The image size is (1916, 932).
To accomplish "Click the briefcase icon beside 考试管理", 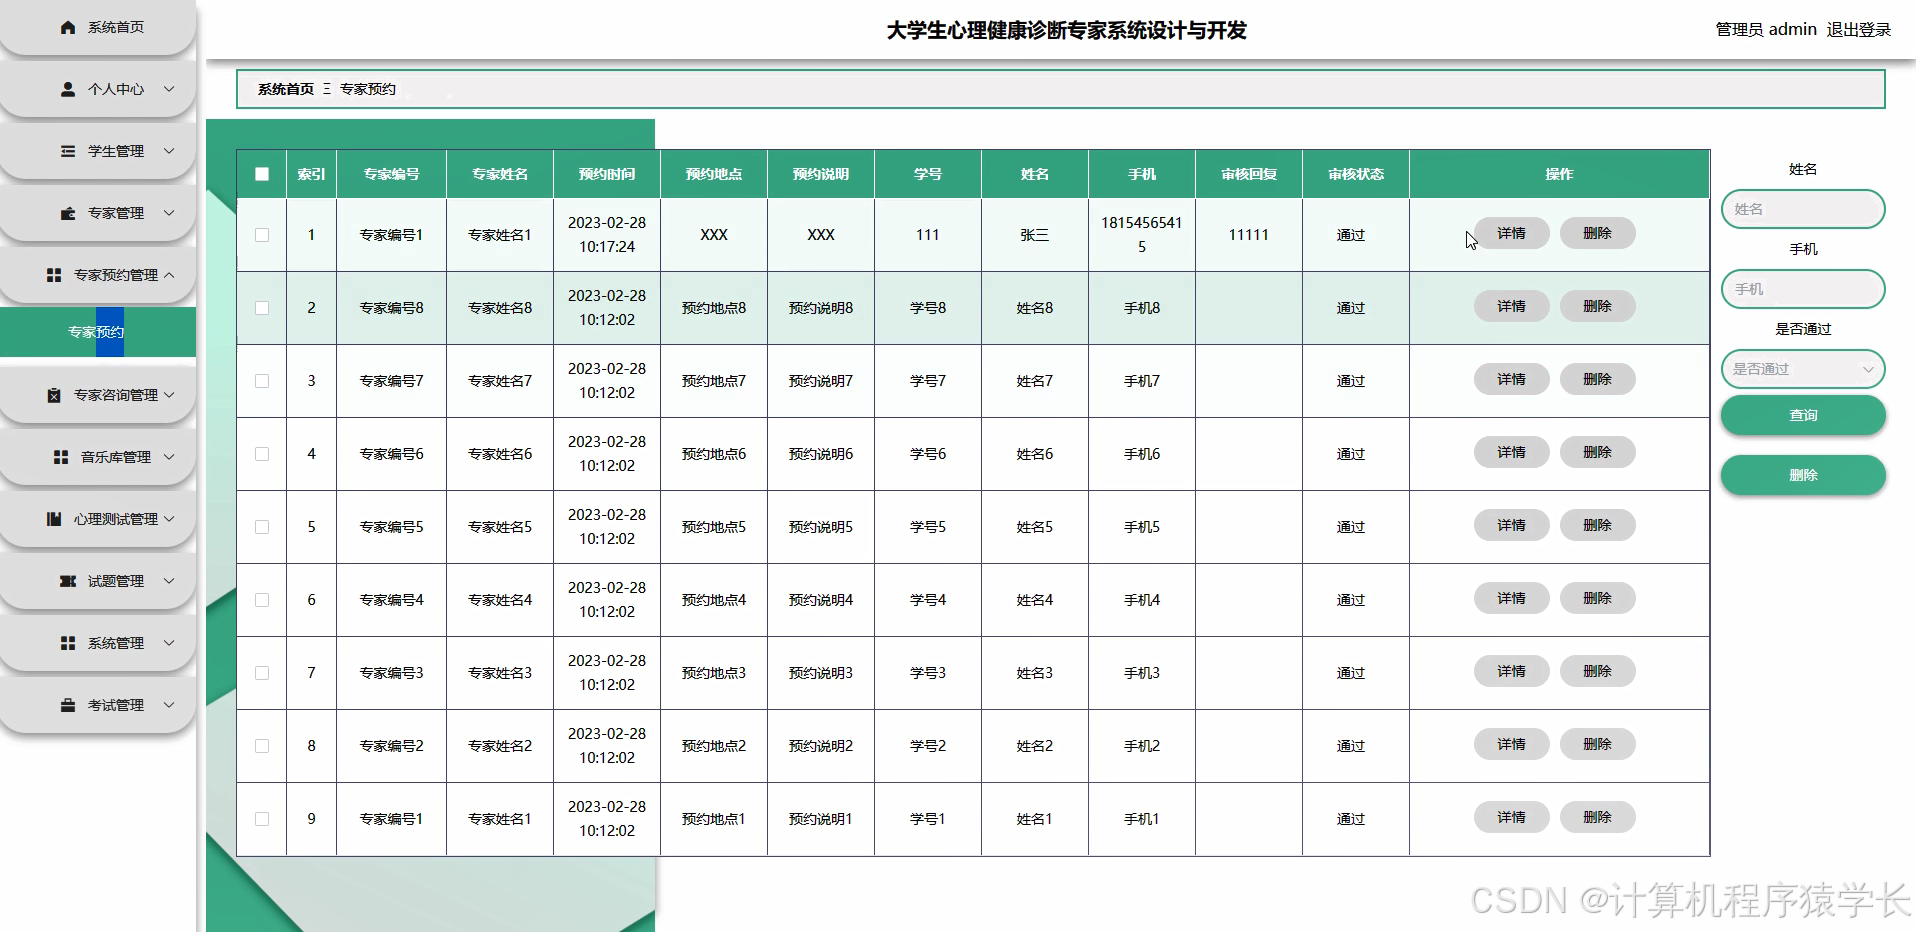I will point(68,705).
